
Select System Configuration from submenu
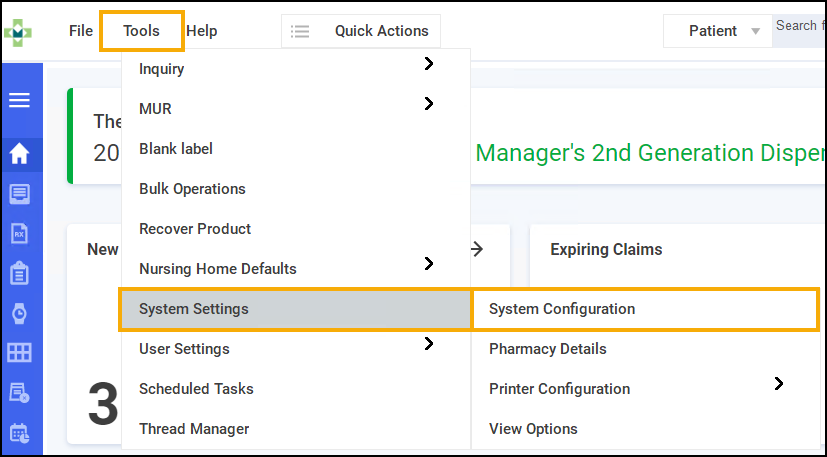coord(562,309)
